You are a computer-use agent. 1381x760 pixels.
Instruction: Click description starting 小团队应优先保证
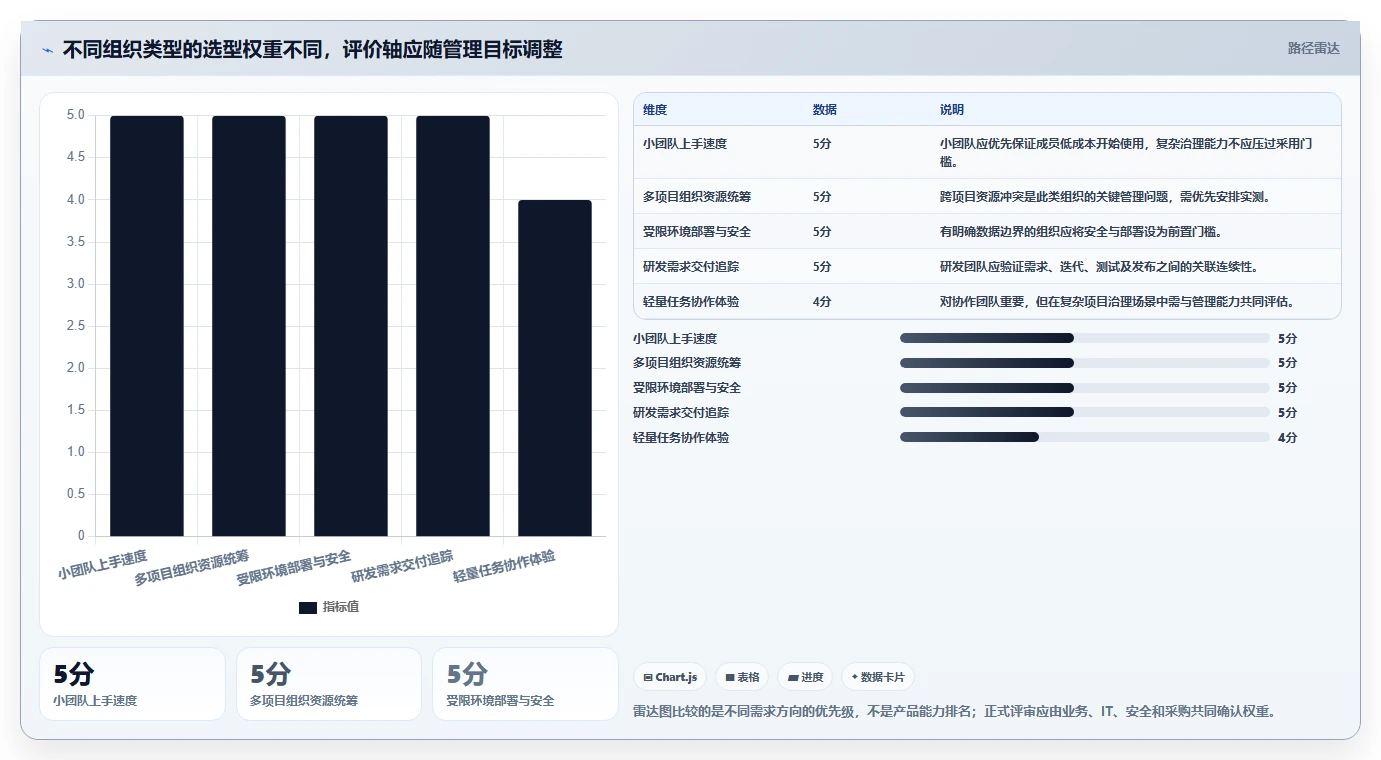pyautogui.click(x=1126, y=152)
